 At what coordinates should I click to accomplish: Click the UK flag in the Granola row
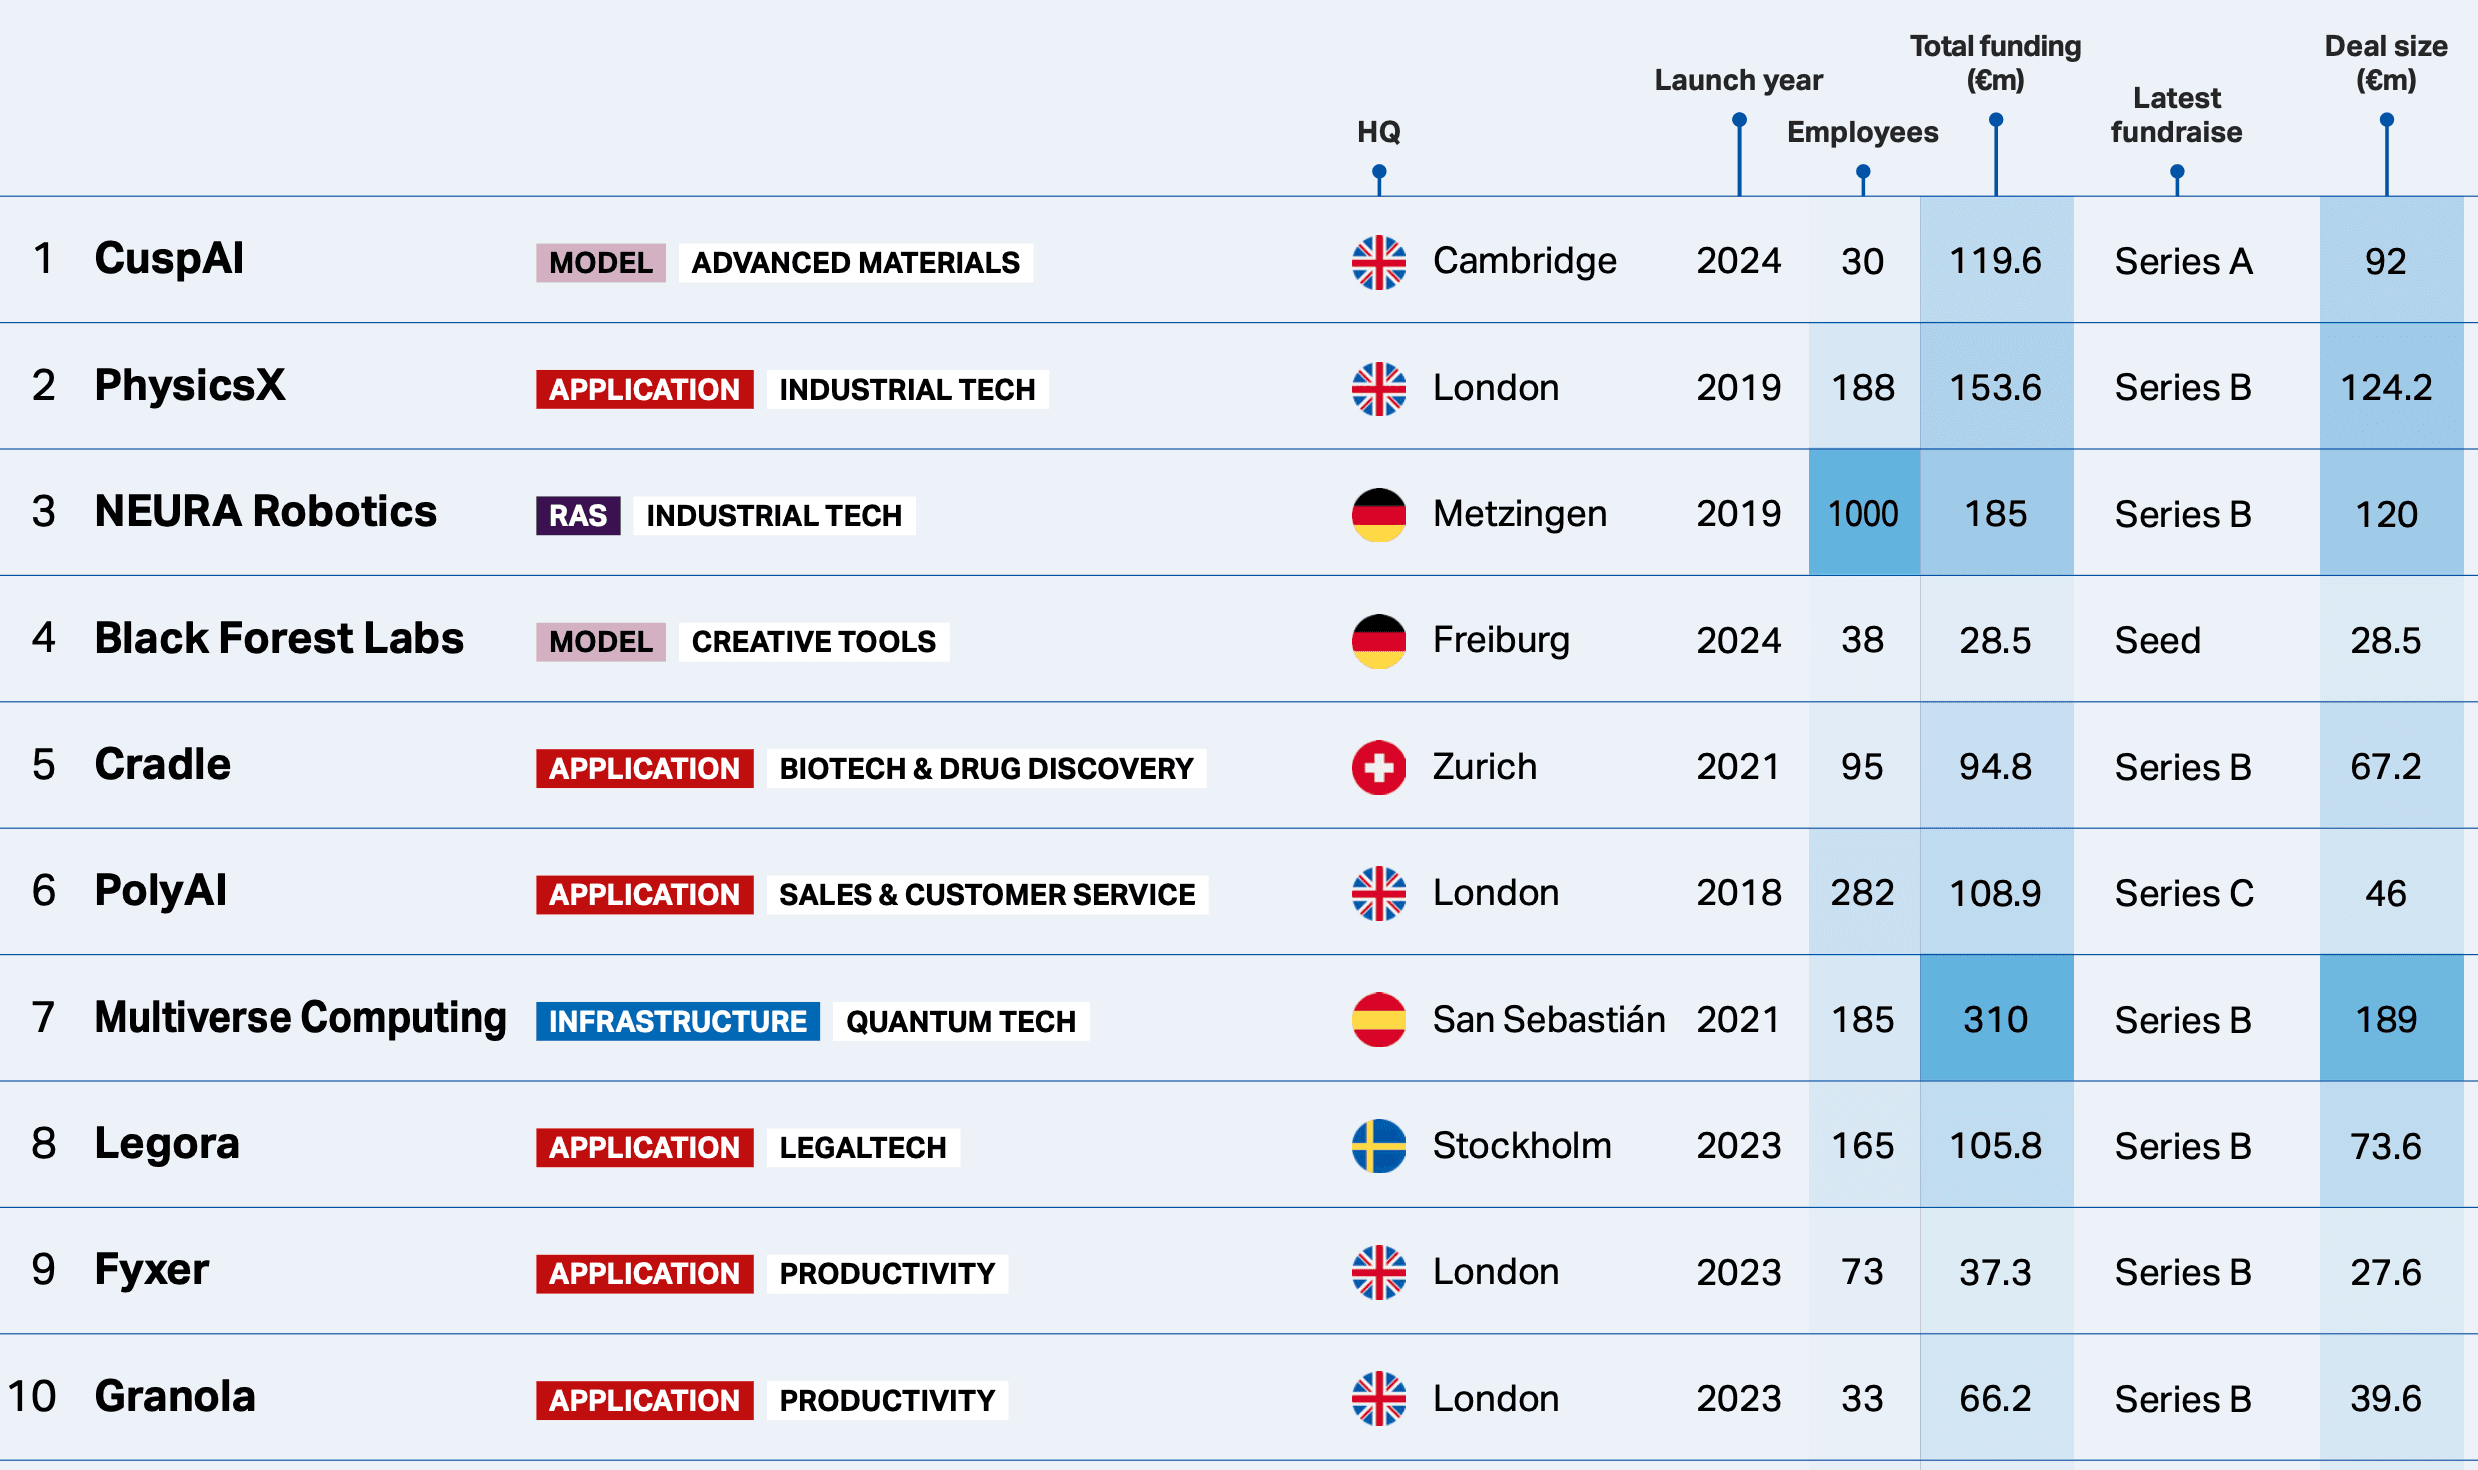1378,1399
